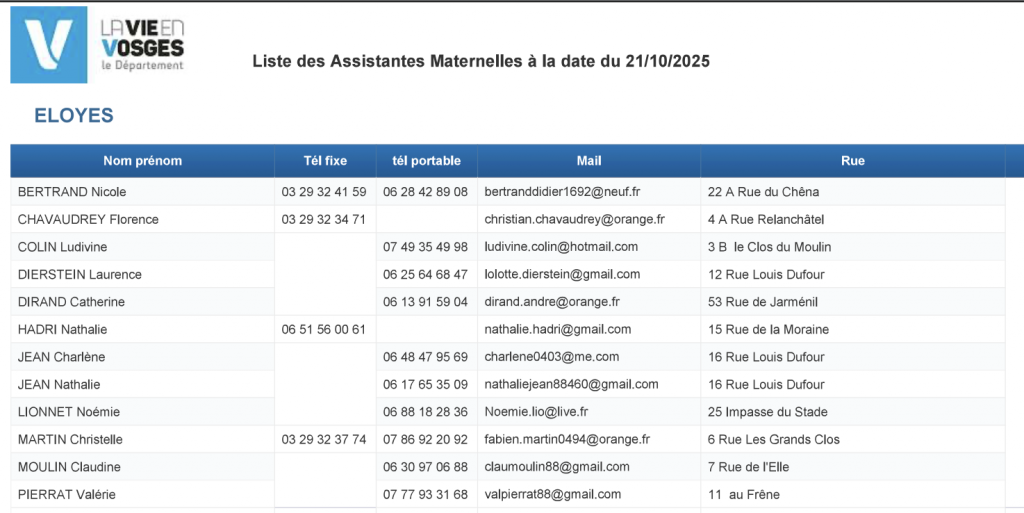Click HADRI Nathalie's phone 06 51 56 00 61
Viewport: 1024px width, 513px height.
(324, 329)
